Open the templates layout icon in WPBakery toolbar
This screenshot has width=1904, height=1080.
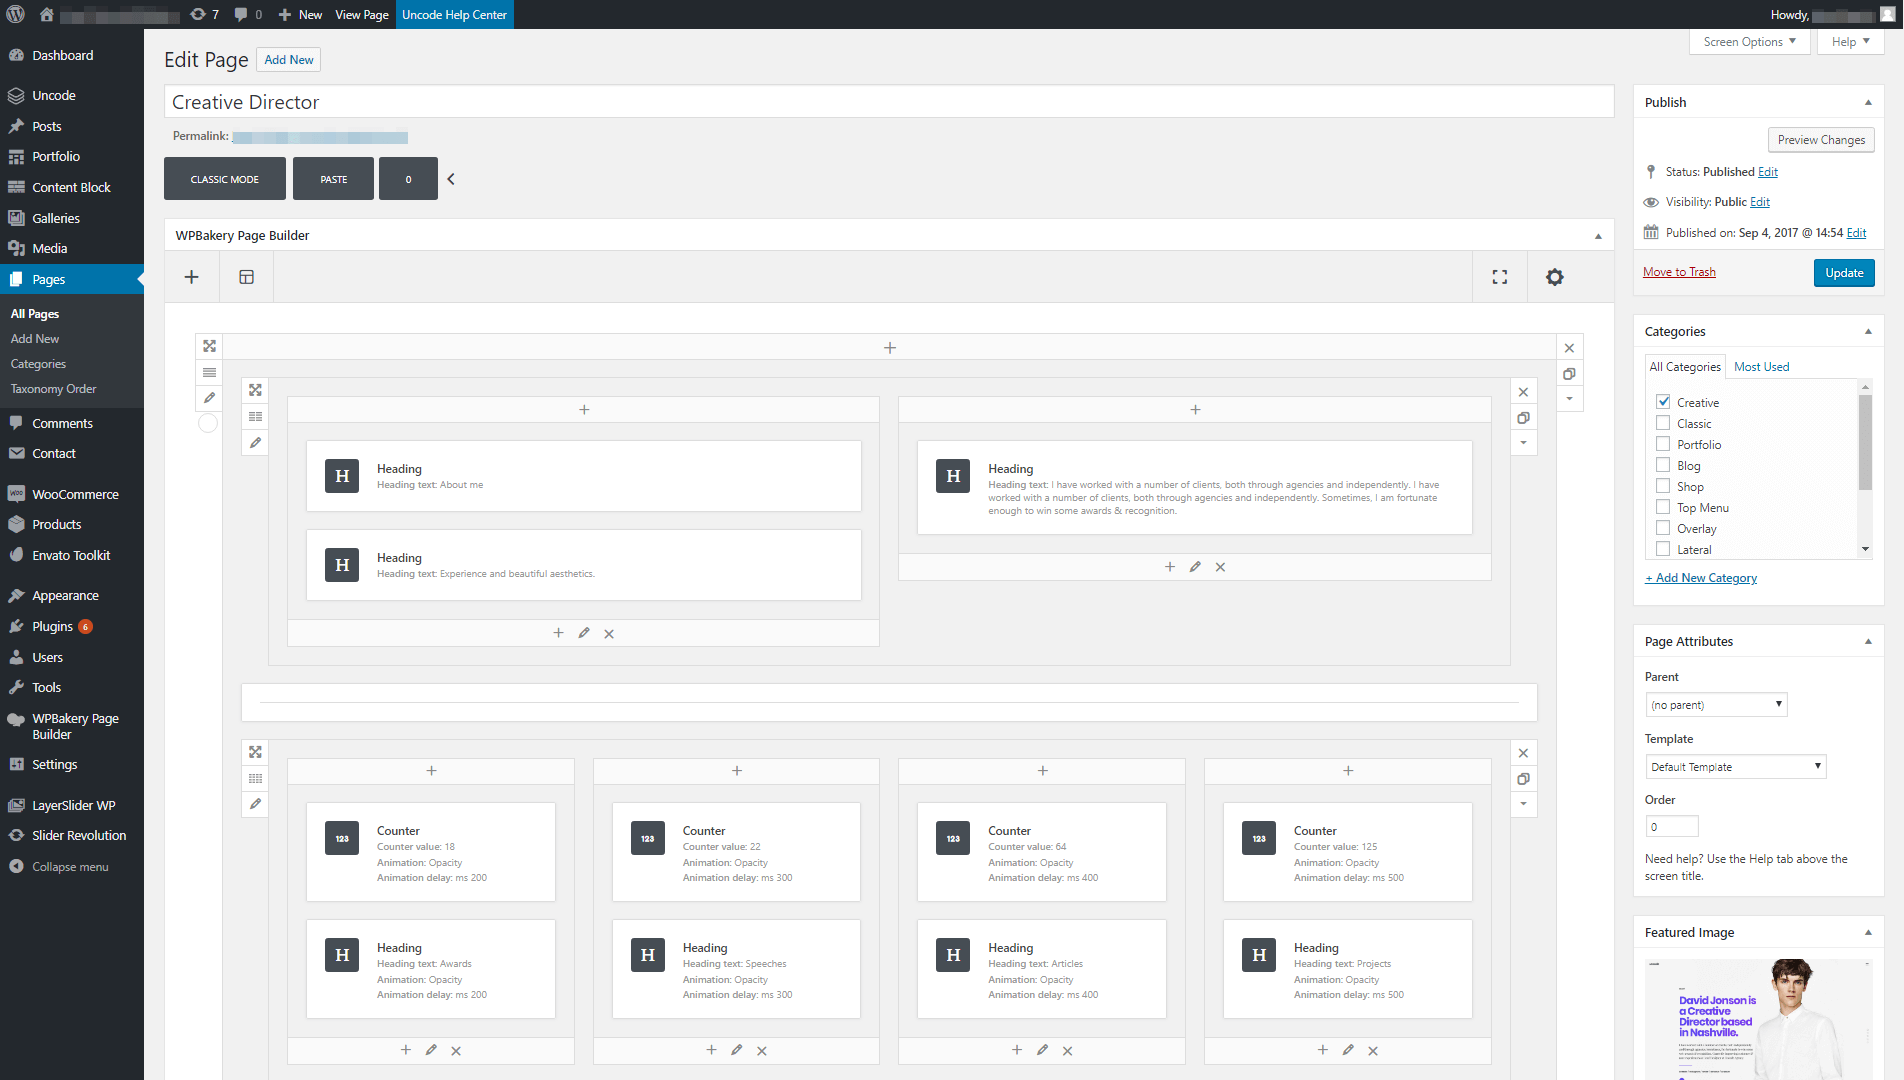point(246,277)
